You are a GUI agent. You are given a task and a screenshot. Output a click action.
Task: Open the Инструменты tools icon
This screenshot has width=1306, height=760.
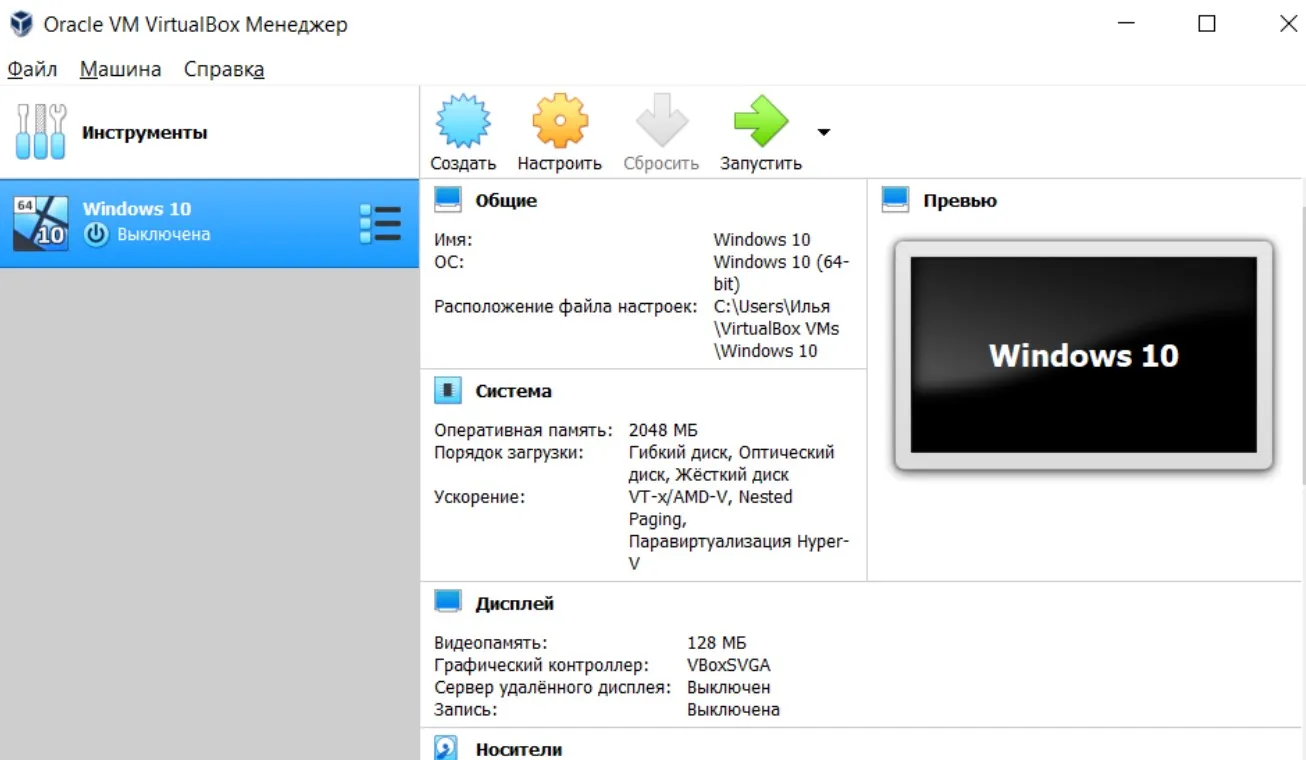point(41,132)
